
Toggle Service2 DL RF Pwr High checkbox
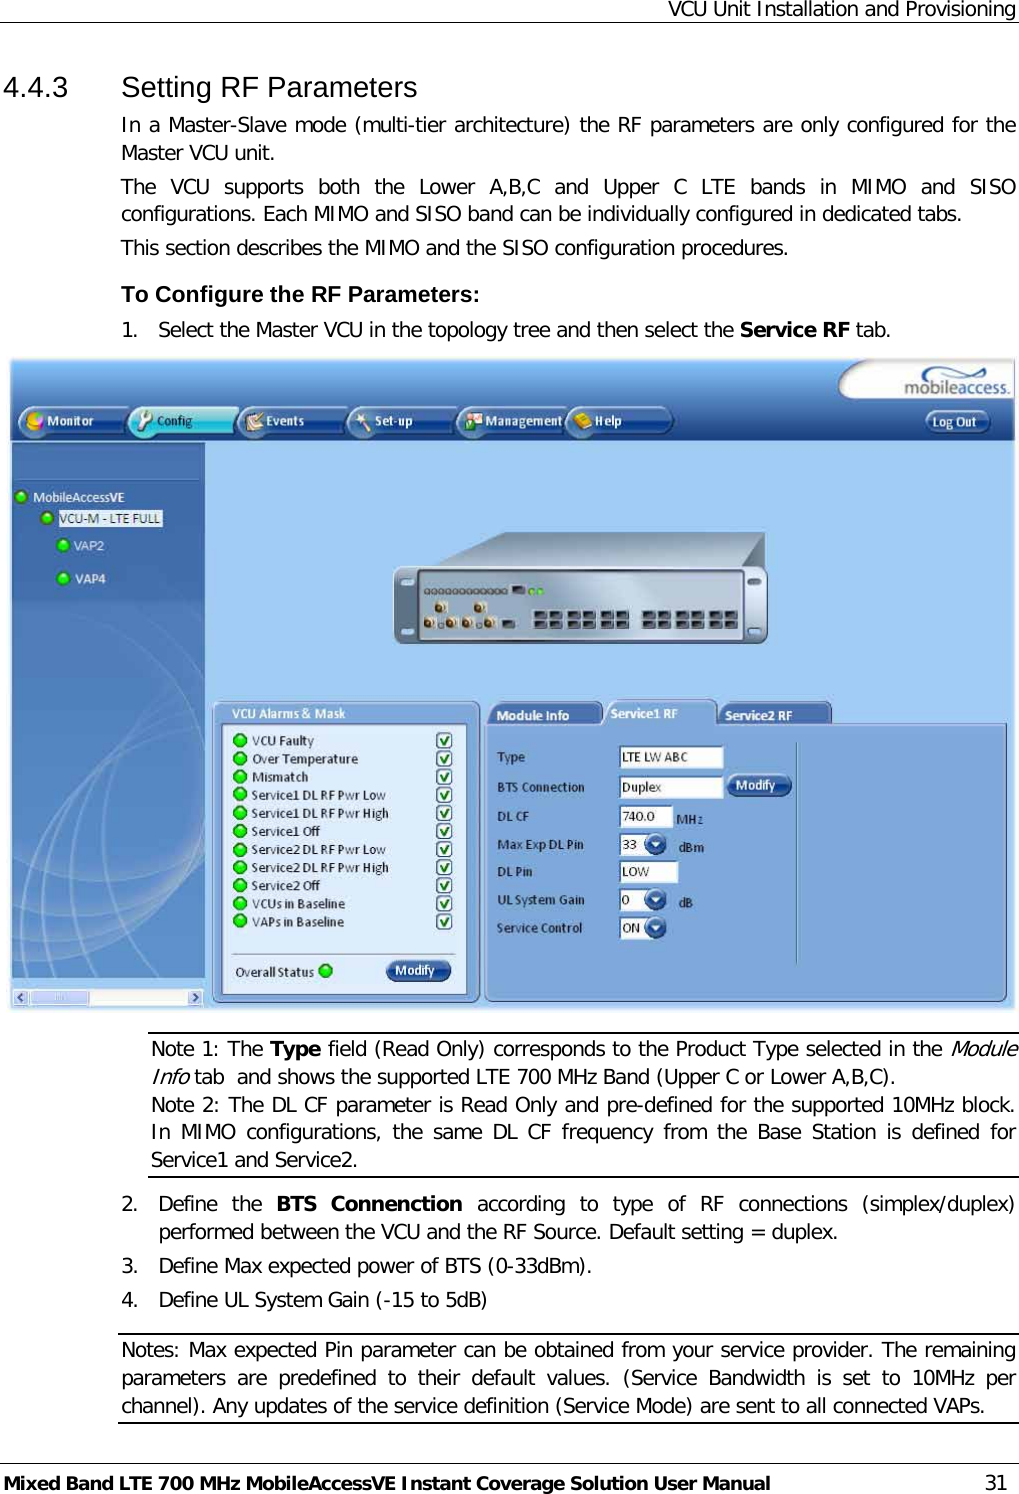444,867
